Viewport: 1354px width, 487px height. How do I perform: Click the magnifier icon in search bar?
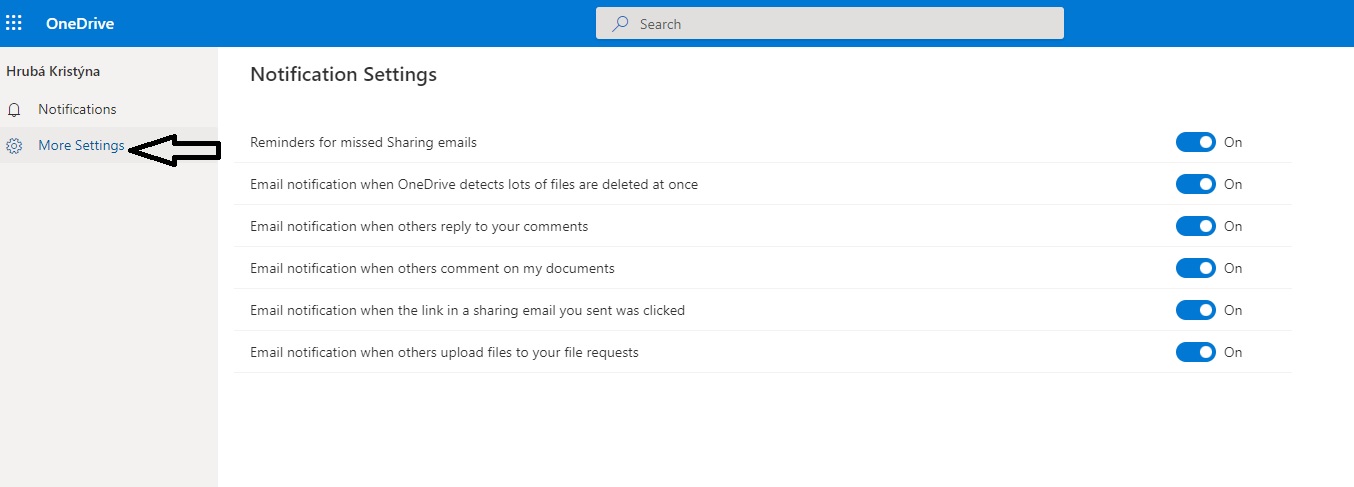click(621, 24)
